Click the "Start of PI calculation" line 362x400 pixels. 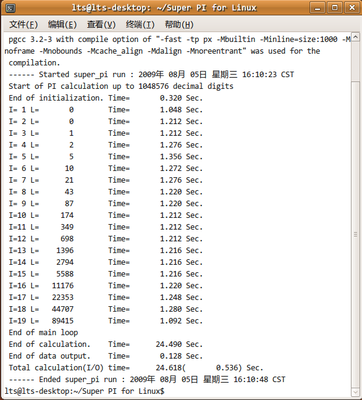(x=121, y=86)
